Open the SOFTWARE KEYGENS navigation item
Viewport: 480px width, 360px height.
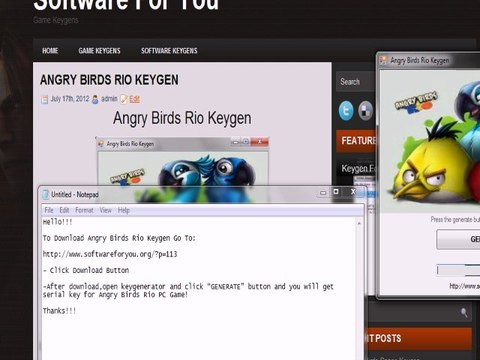point(169,51)
